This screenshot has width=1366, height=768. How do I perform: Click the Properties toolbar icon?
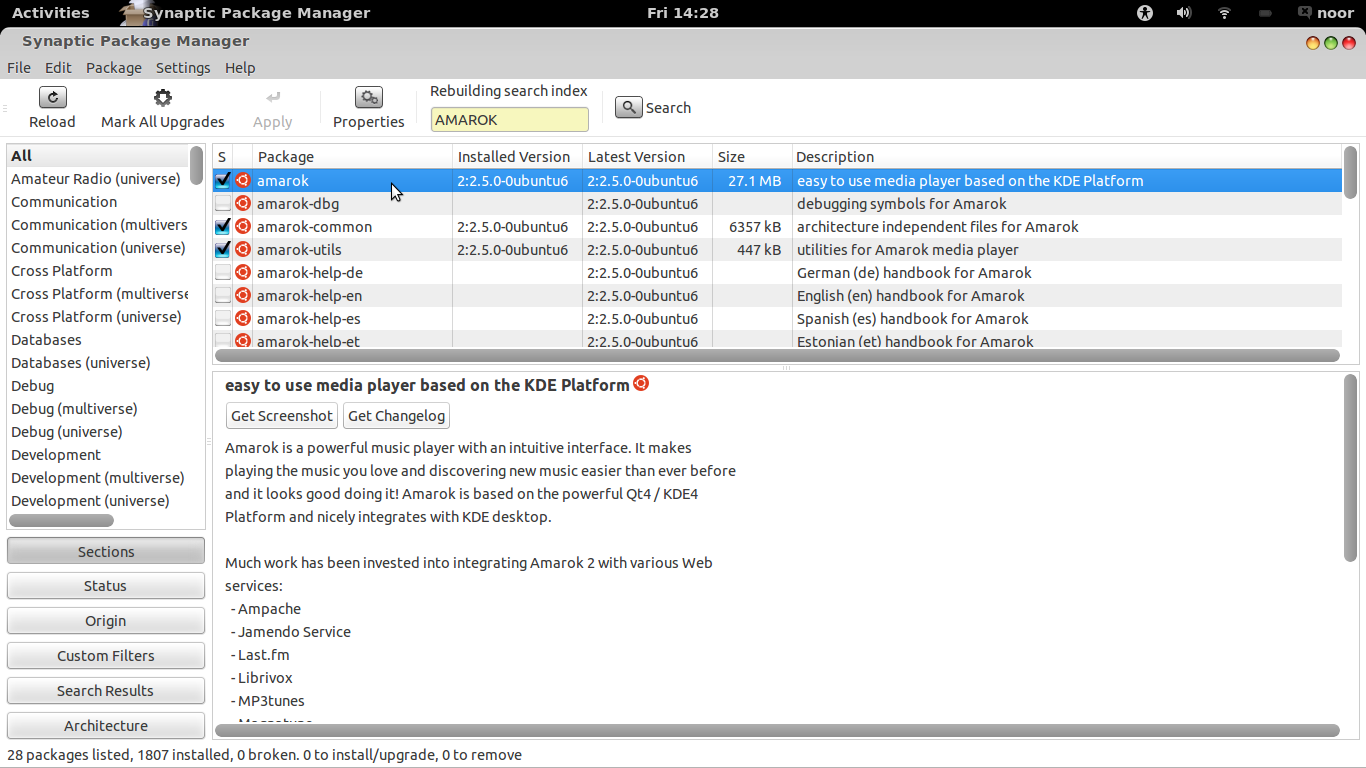(369, 97)
